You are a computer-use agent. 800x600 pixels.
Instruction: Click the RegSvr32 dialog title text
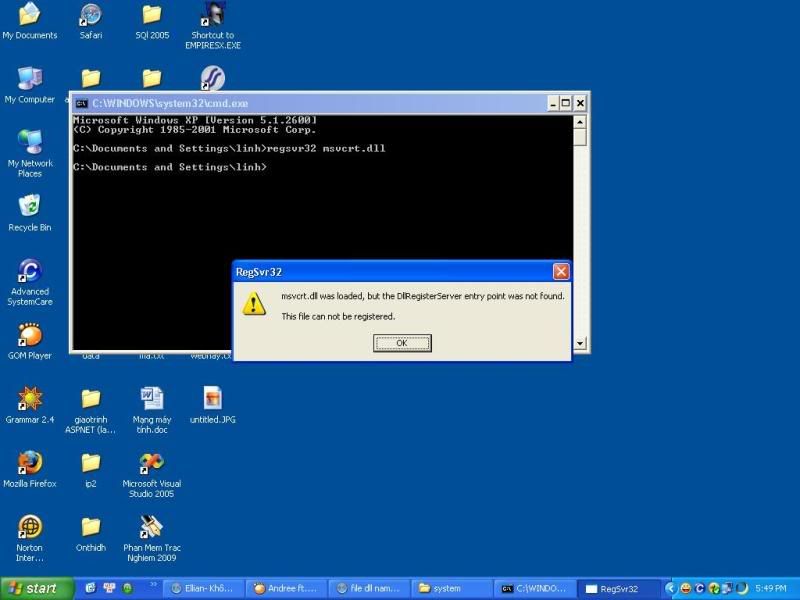coord(259,272)
